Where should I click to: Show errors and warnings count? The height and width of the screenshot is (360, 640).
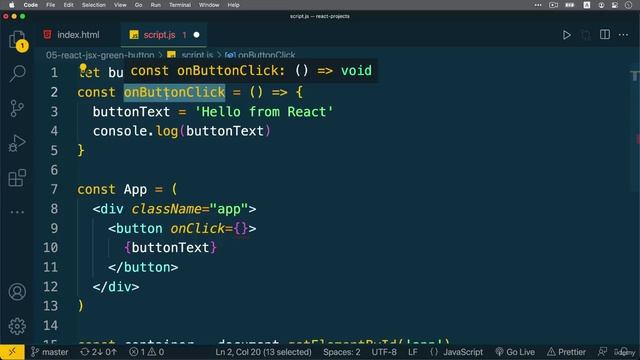coord(147,352)
